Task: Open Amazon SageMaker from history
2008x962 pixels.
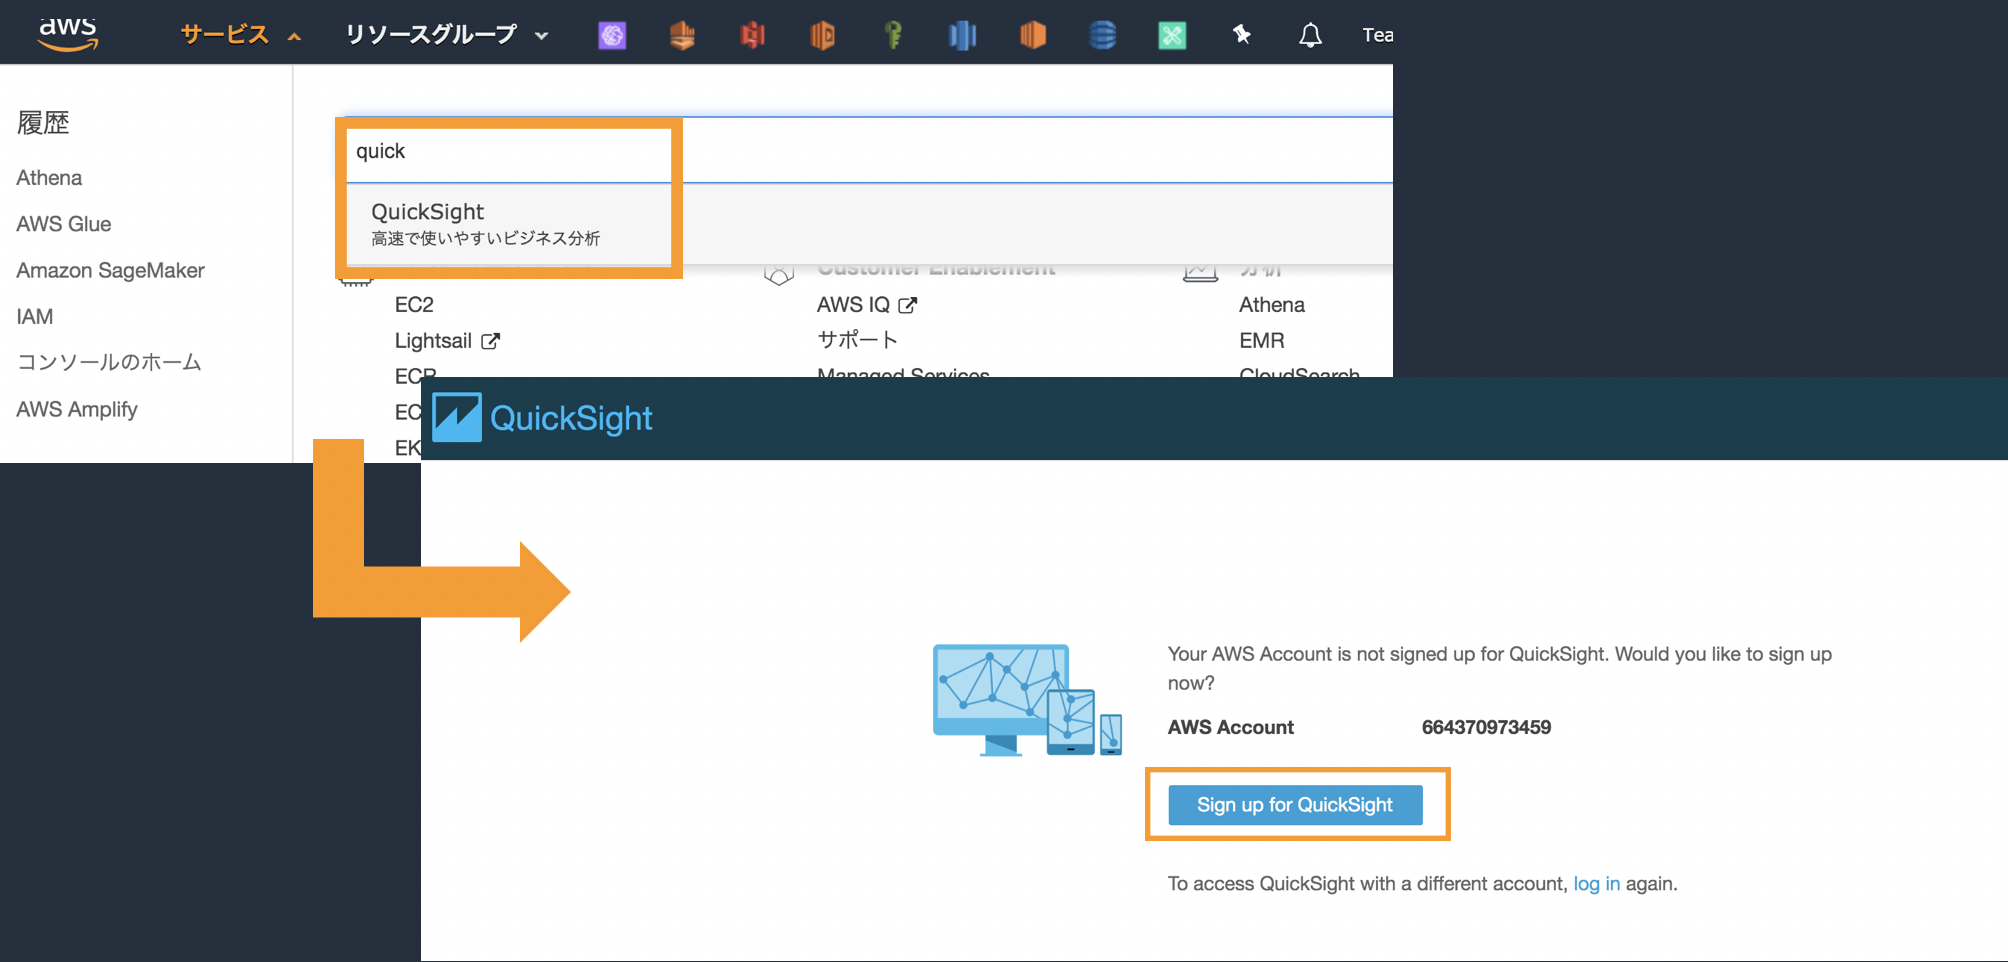Action: point(110,270)
